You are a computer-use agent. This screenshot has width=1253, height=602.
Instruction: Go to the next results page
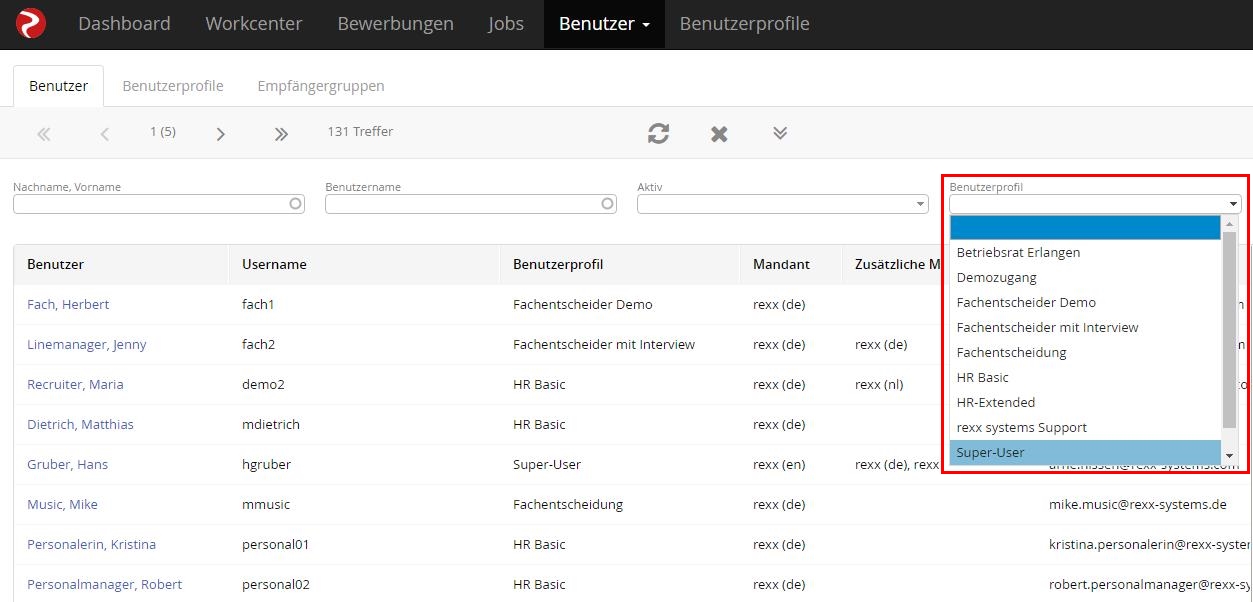(221, 134)
